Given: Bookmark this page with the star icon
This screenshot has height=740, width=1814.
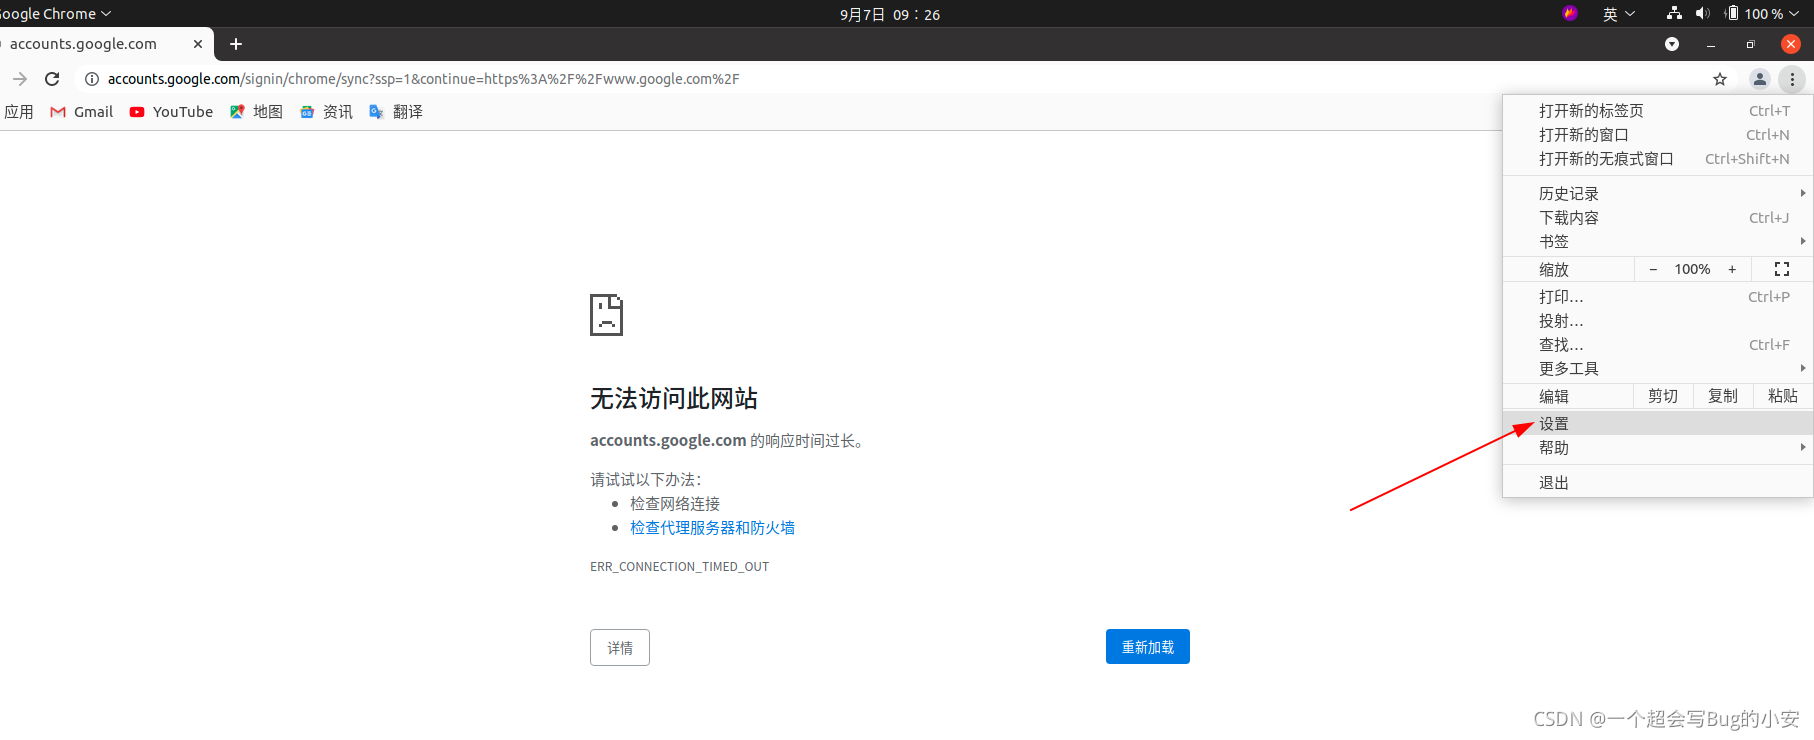Looking at the screenshot, I should pos(1720,79).
